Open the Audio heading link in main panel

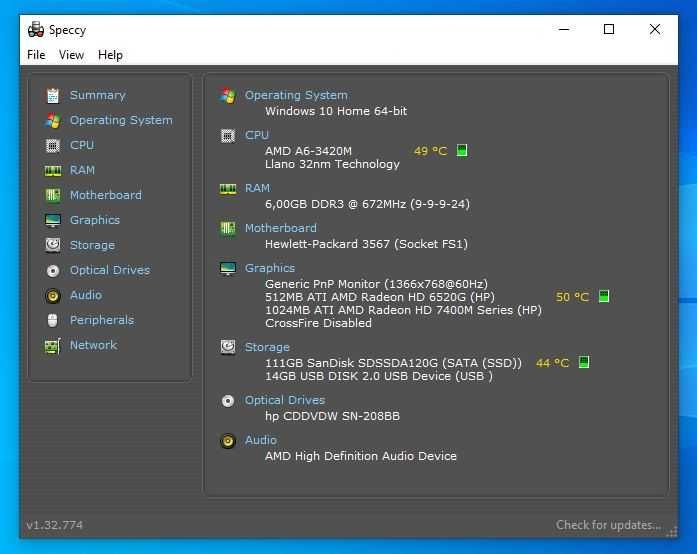pyautogui.click(x=260, y=440)
